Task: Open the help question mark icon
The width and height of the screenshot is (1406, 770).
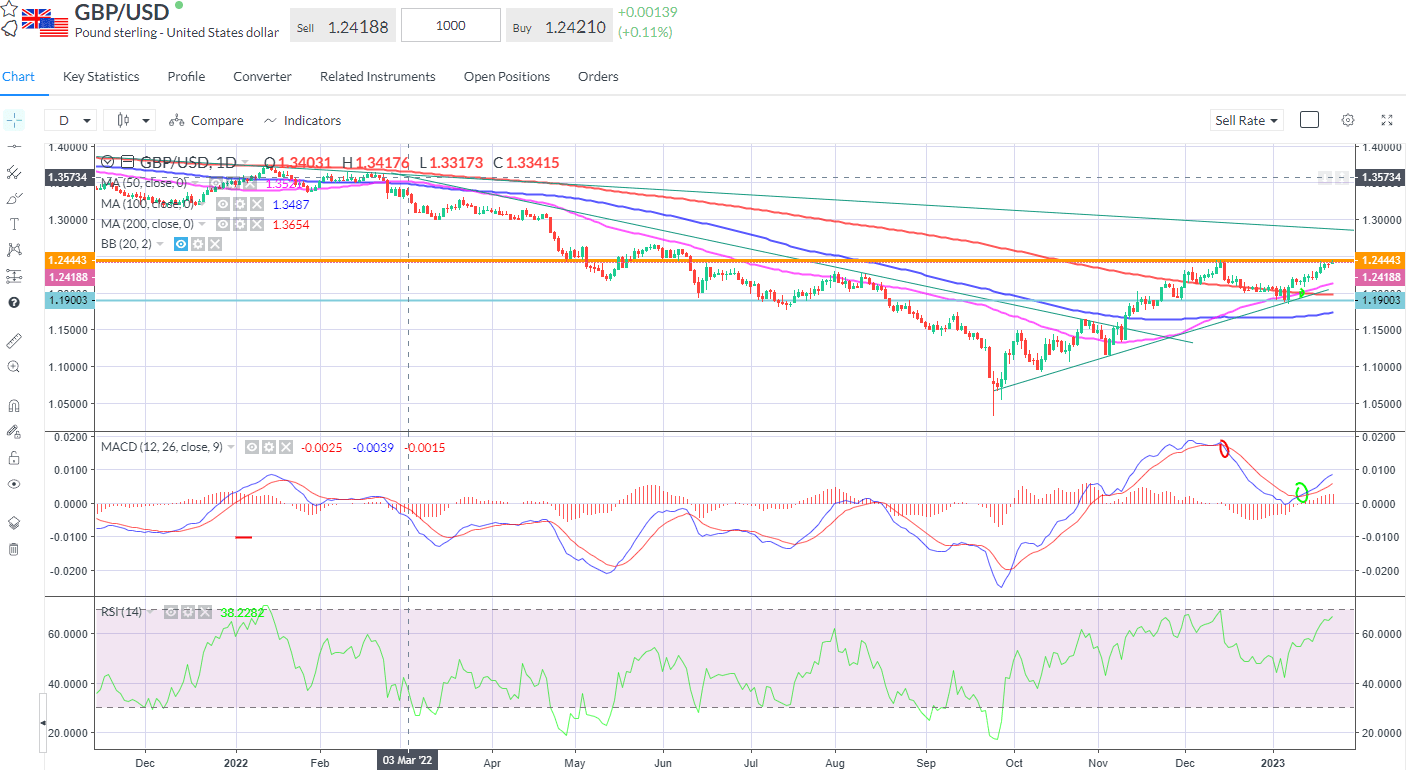Action: (14, 302)
